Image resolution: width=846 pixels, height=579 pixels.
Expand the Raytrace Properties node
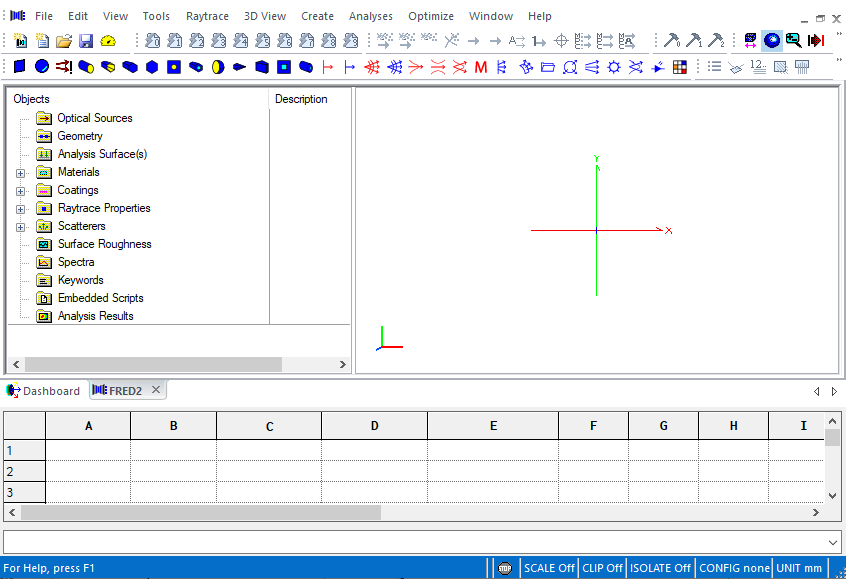[20, 209]
